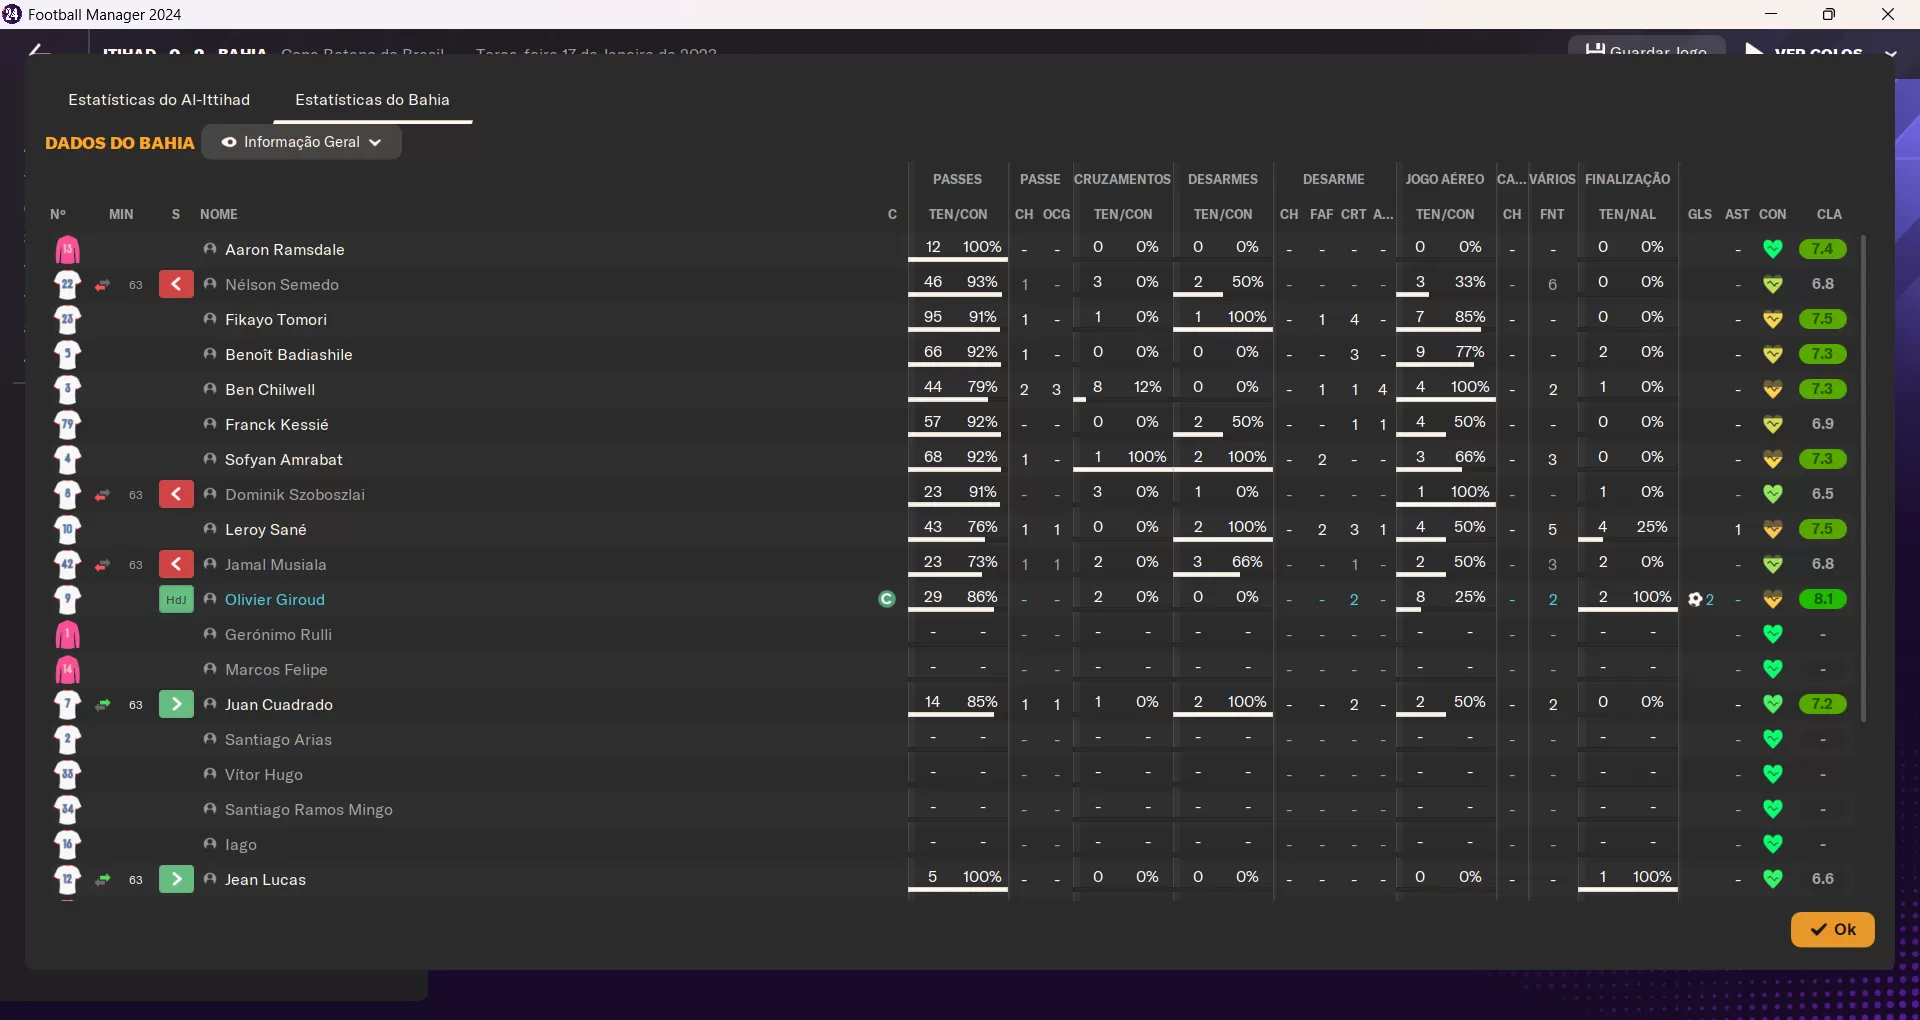Sort by the Nº column header
This screenshot has width=1920, height=1020.
point(58,214)
